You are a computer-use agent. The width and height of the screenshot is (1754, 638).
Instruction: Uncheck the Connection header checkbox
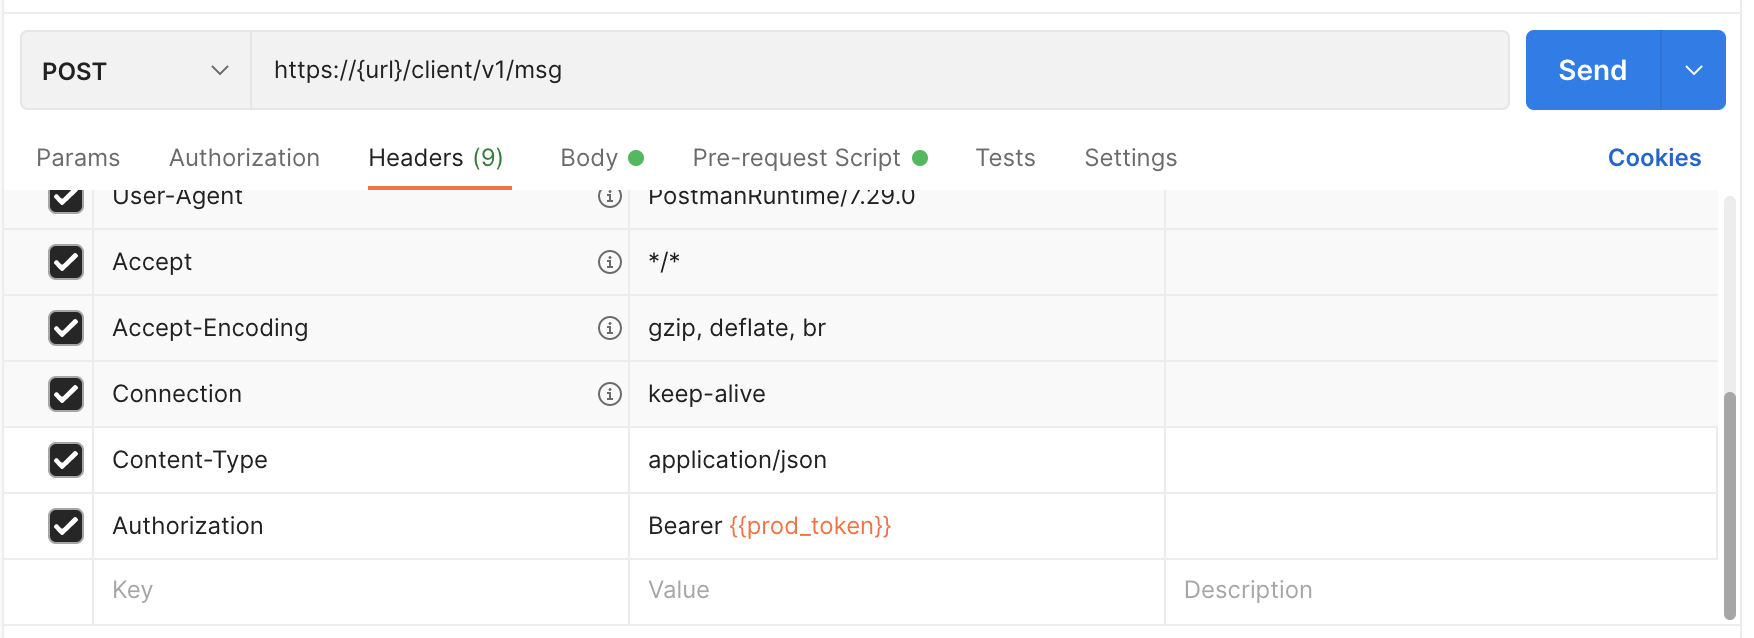point(66,394)
